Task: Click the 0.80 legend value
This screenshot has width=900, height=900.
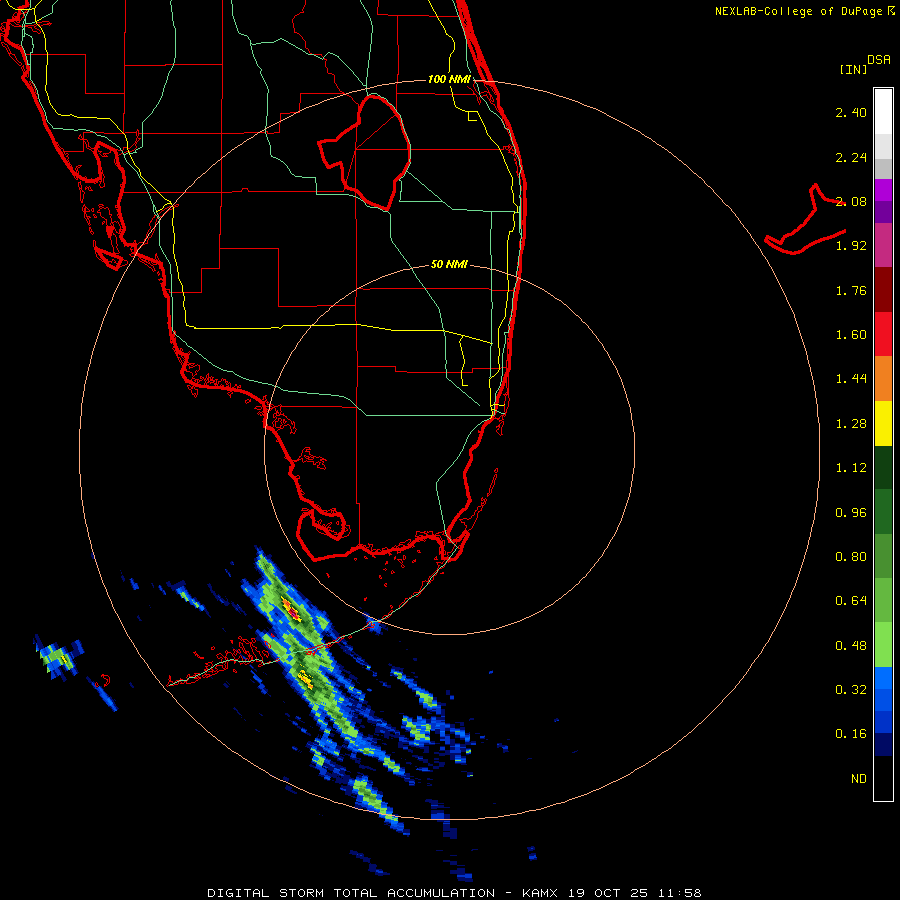Action: [x=851, y=557]
